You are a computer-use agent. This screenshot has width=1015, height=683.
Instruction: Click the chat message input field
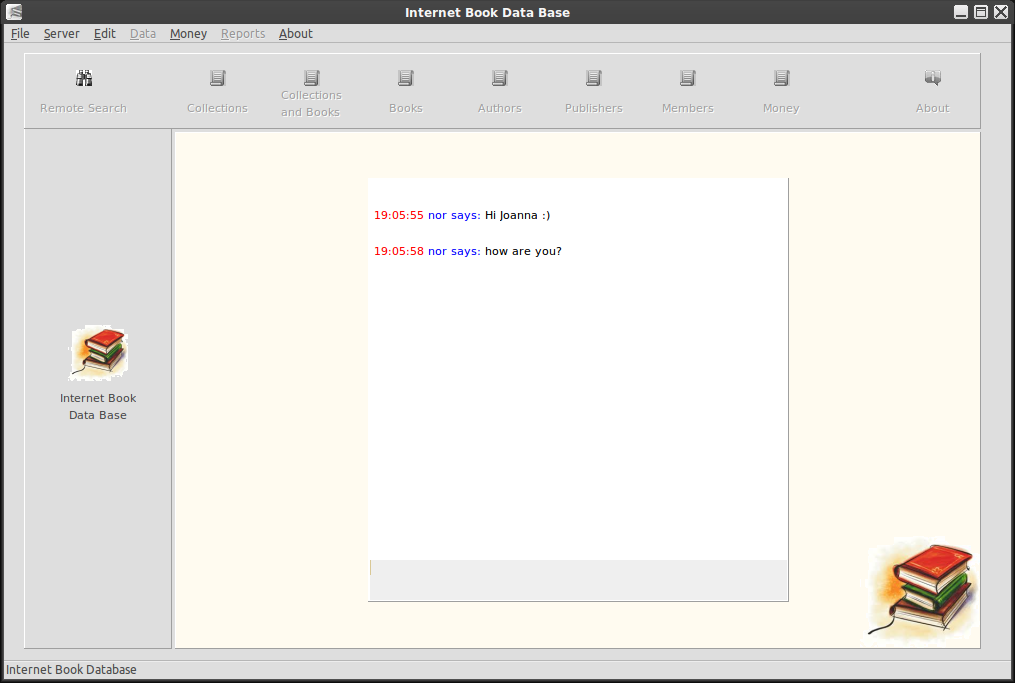point(578,580)
